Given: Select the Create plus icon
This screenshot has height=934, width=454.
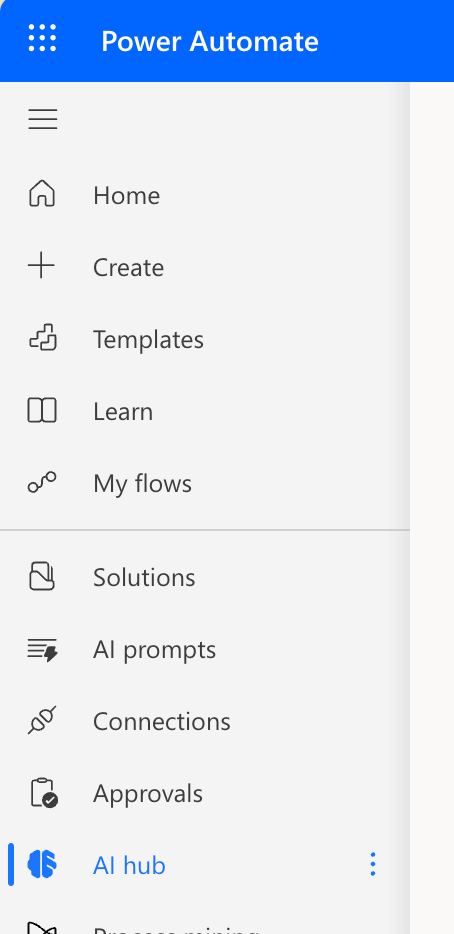Looking at the screenshot, I should [42, 266].
